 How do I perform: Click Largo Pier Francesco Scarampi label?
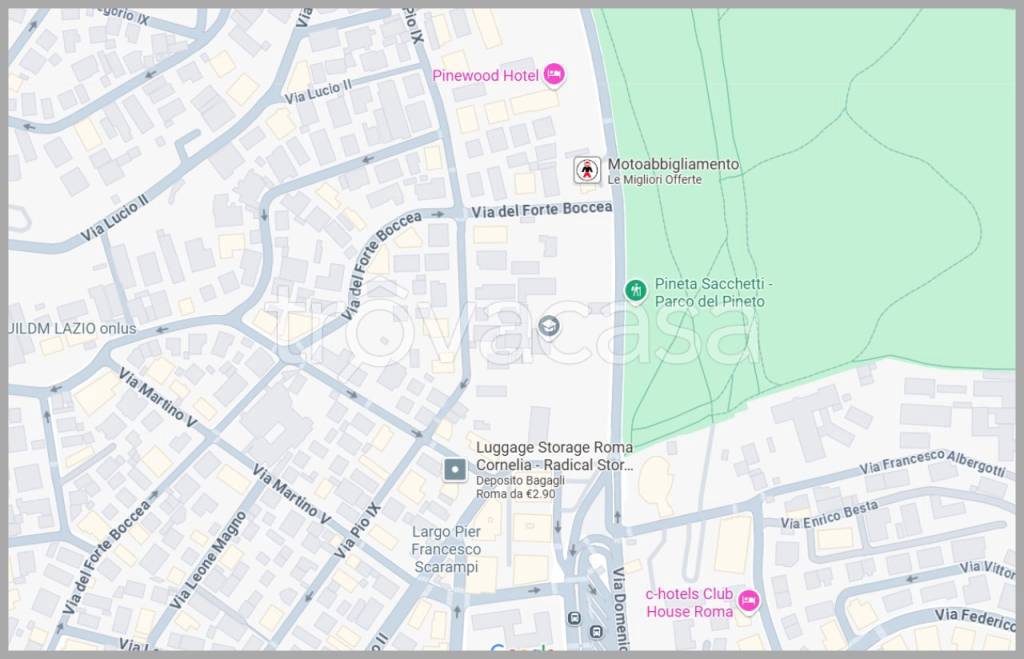click(446, 549)
